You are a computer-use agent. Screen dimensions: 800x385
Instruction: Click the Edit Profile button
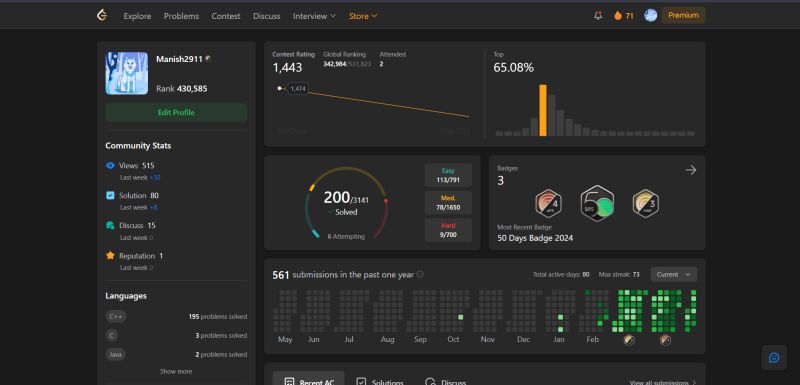click(176, 112)
